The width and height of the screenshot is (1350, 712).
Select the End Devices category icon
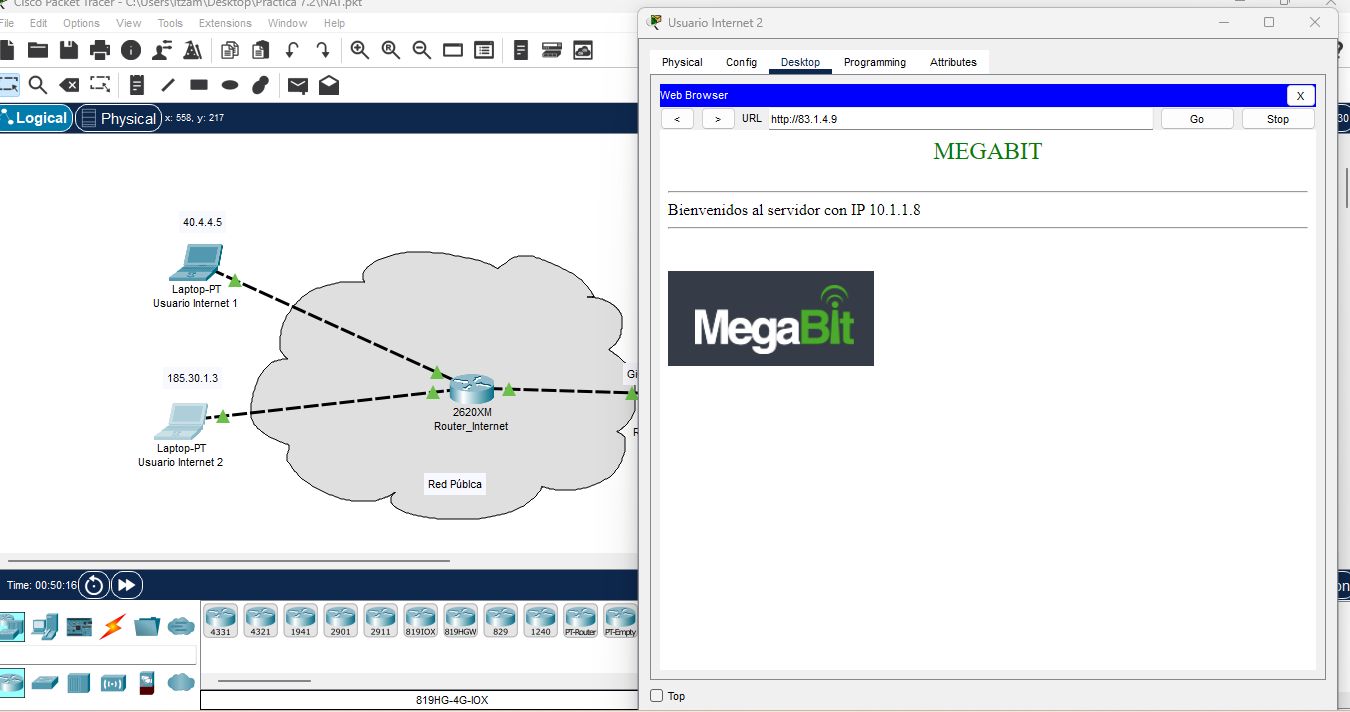pos(45,626)
